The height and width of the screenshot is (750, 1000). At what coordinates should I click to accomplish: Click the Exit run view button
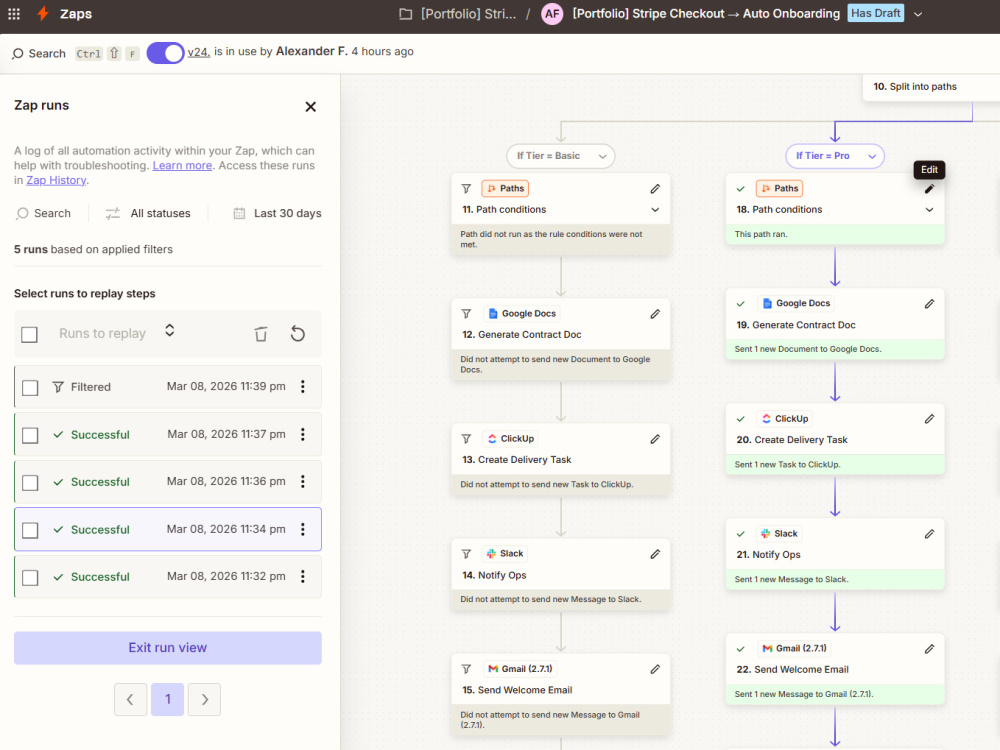coord(168,648)
